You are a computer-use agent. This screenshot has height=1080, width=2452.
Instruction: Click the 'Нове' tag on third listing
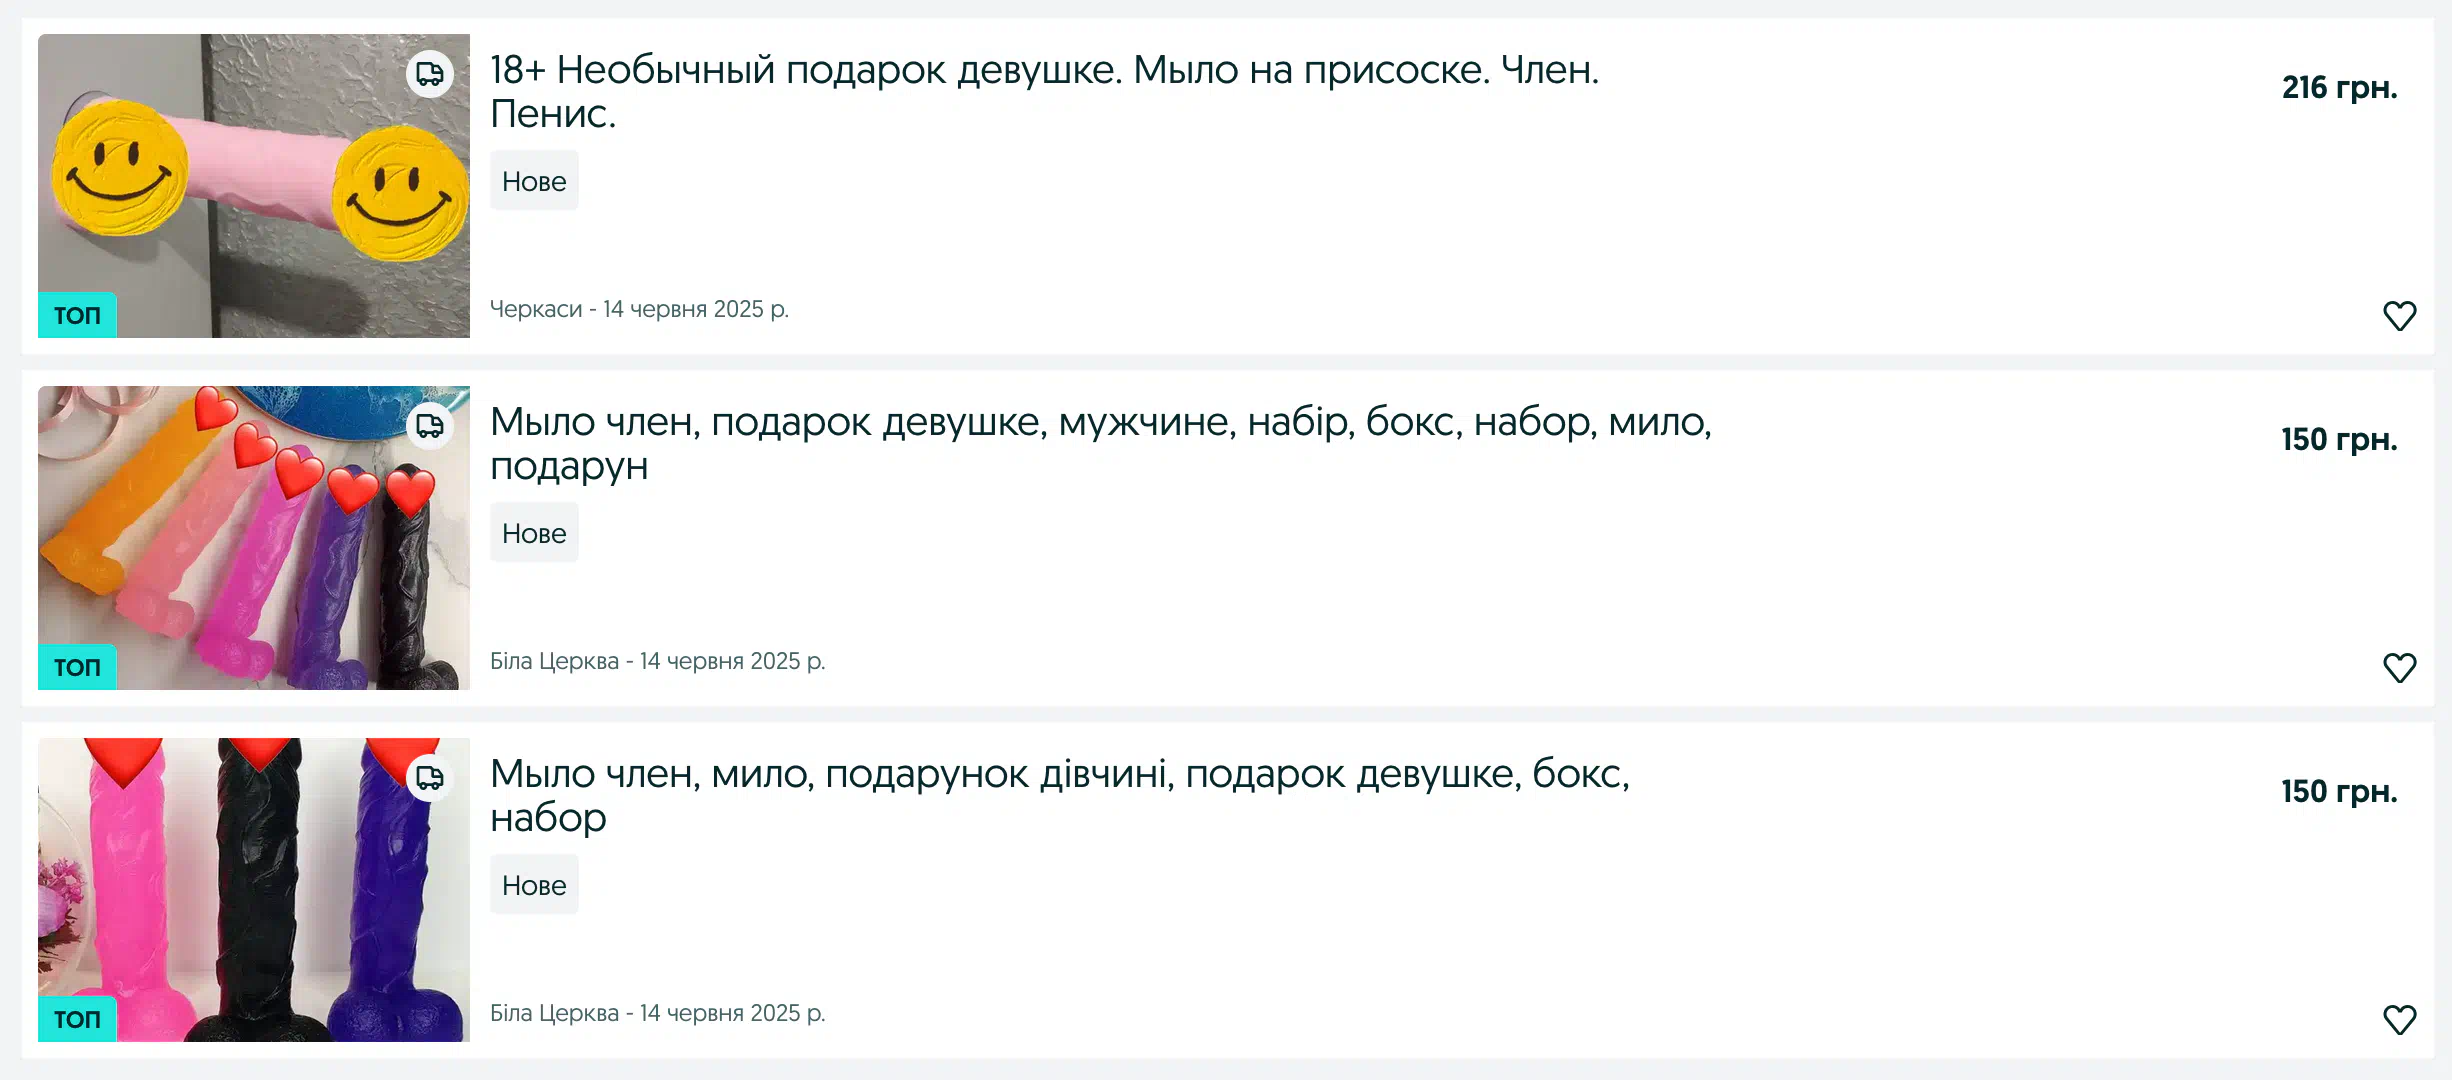[x=534, y=885]
